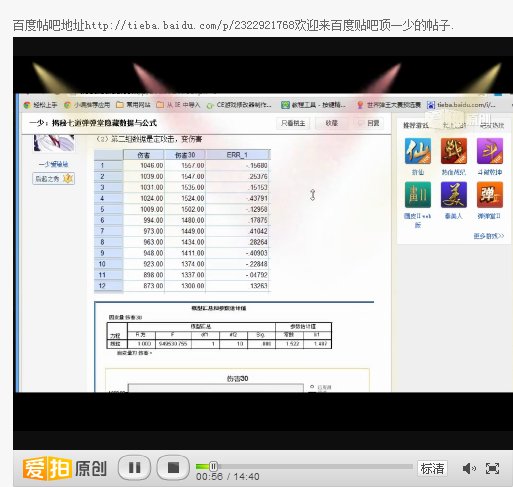The image size is (513, 487).
Task: Open the 更多游戏>> link
Action: (489, 236)
